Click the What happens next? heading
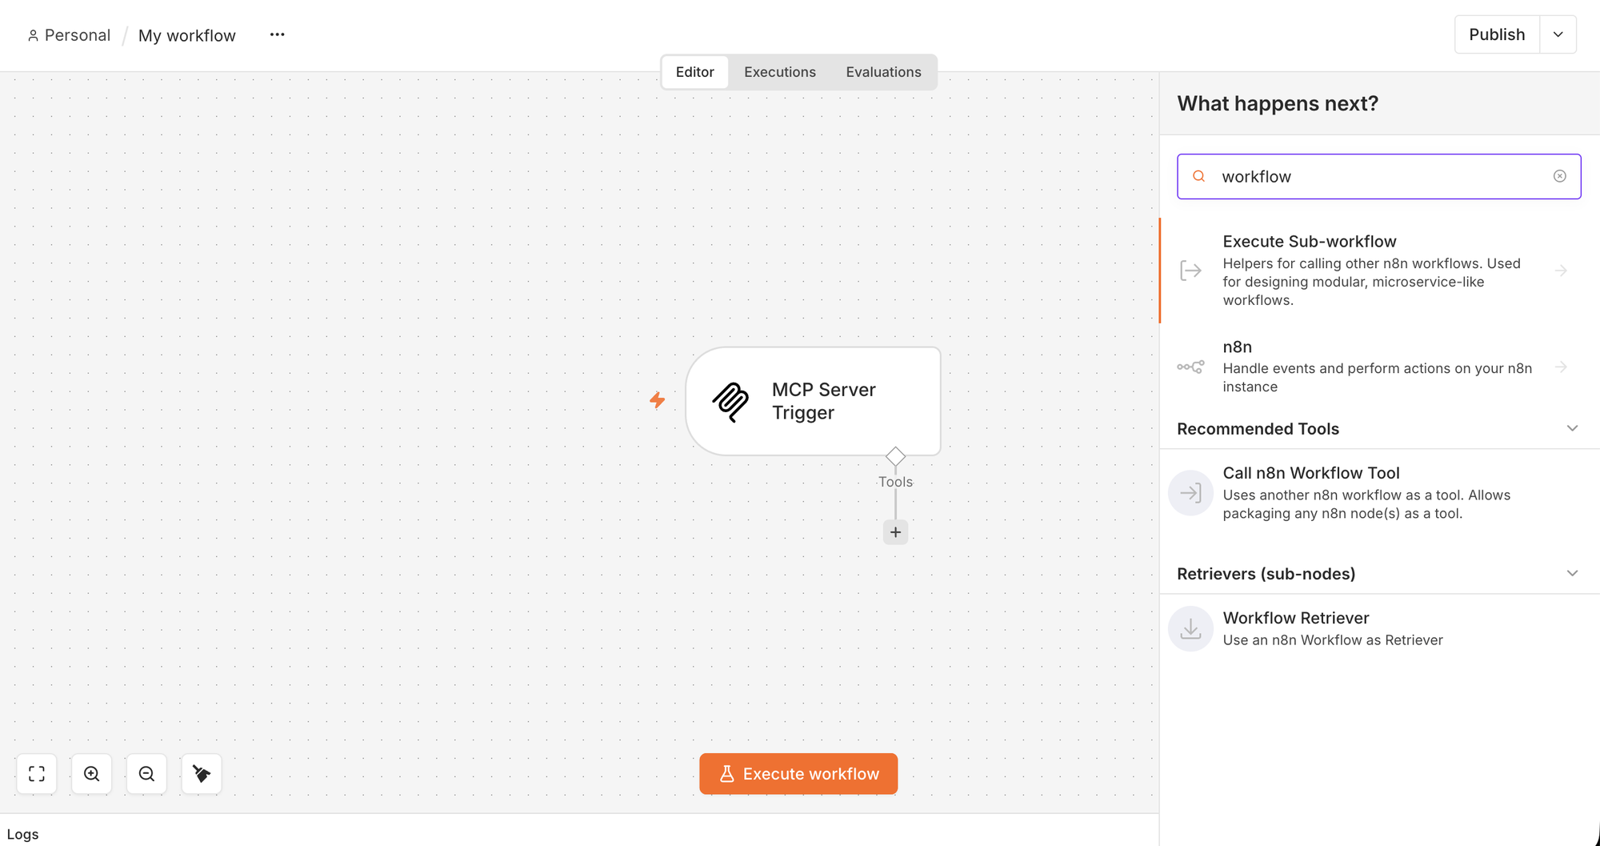Image resolution: width=1600 pixels, height=846 pixels. [x=1278, y=103]
